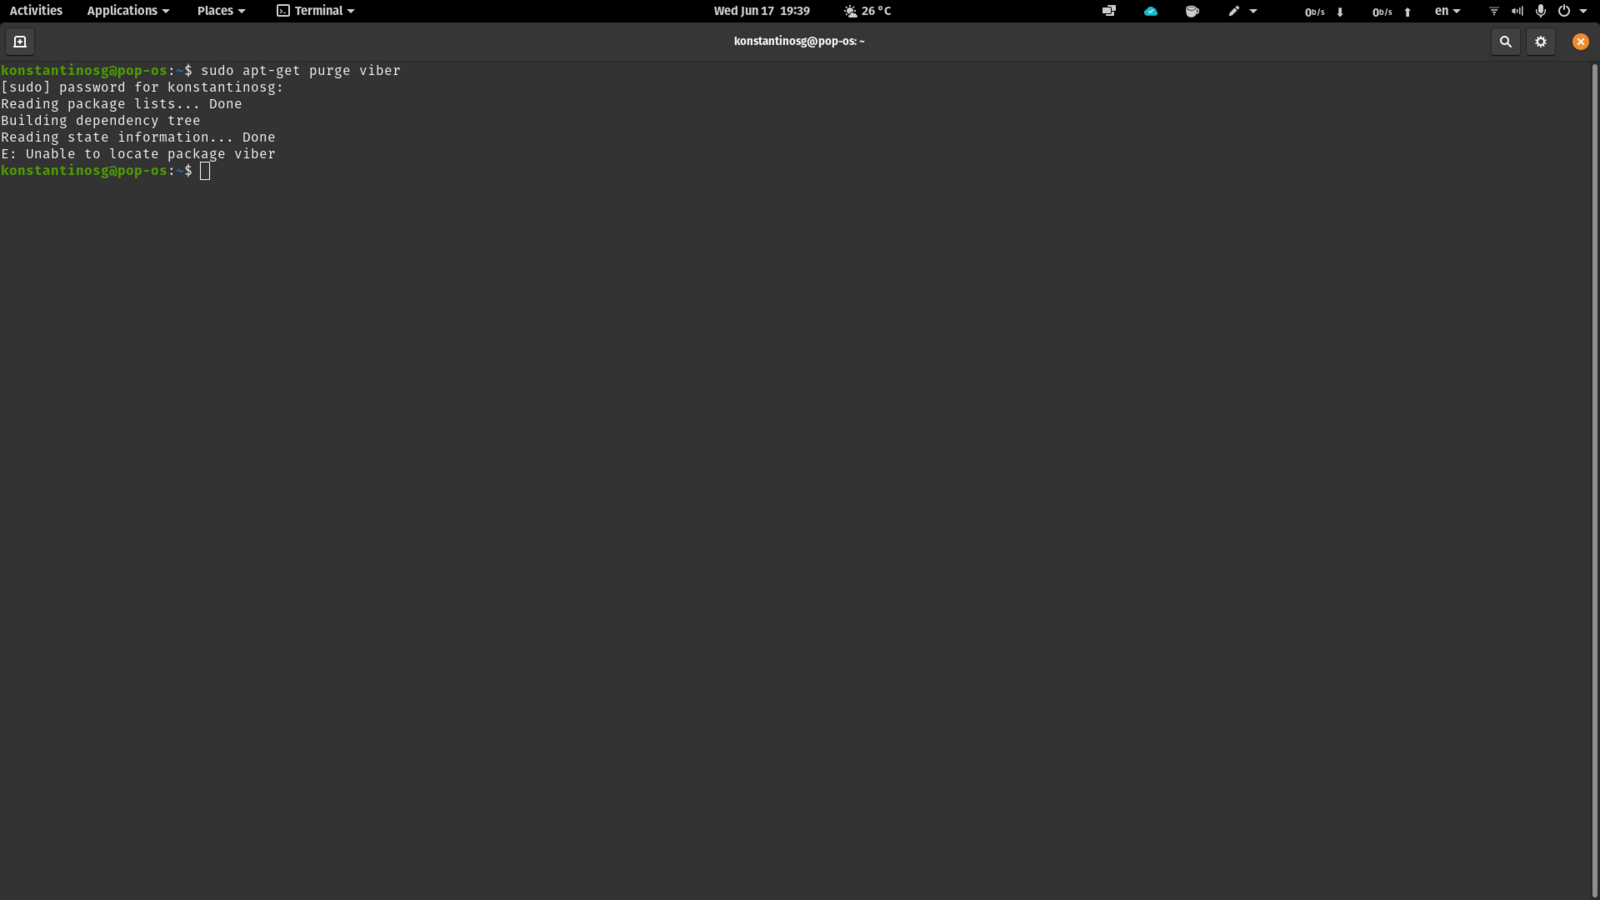Viewport: 1600px width, 900px height.
Task: Click the volume speaker icon
Action: click(1517, 11)
